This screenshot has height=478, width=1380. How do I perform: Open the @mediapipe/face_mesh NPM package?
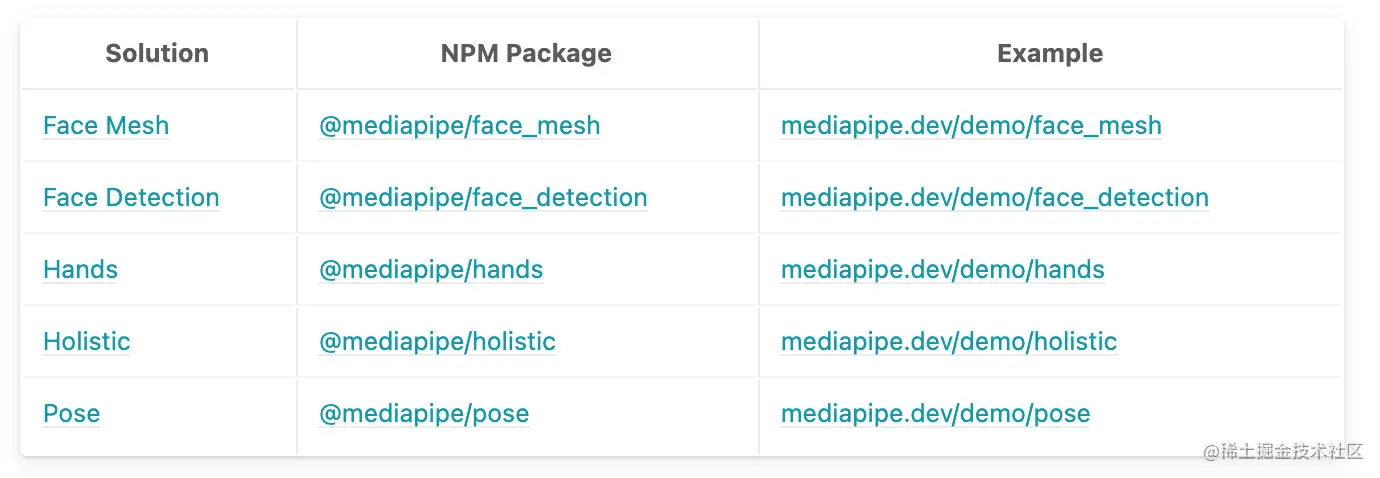pyautogui.click(x=460, y=126)
